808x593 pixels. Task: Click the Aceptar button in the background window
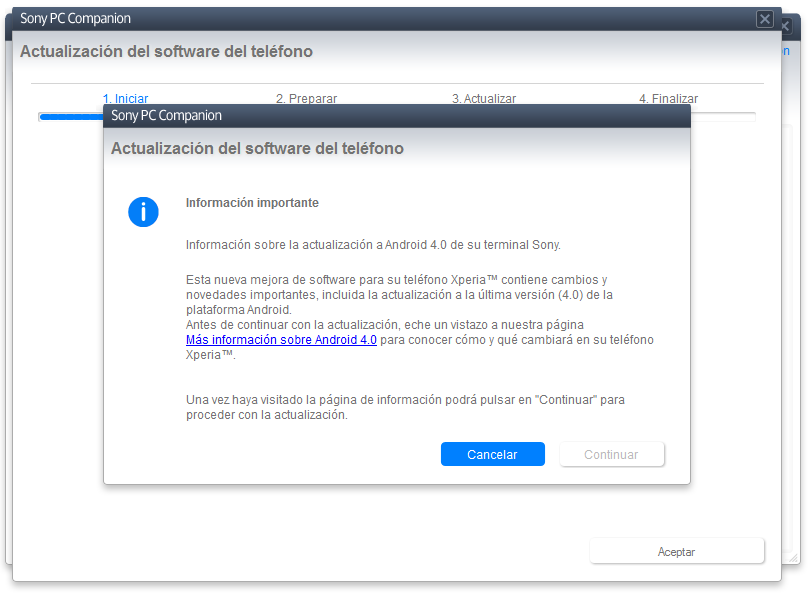677,551
